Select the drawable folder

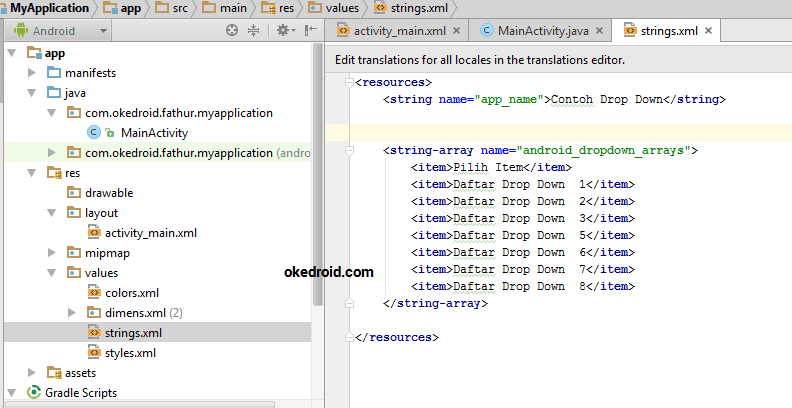coord(109,193)
